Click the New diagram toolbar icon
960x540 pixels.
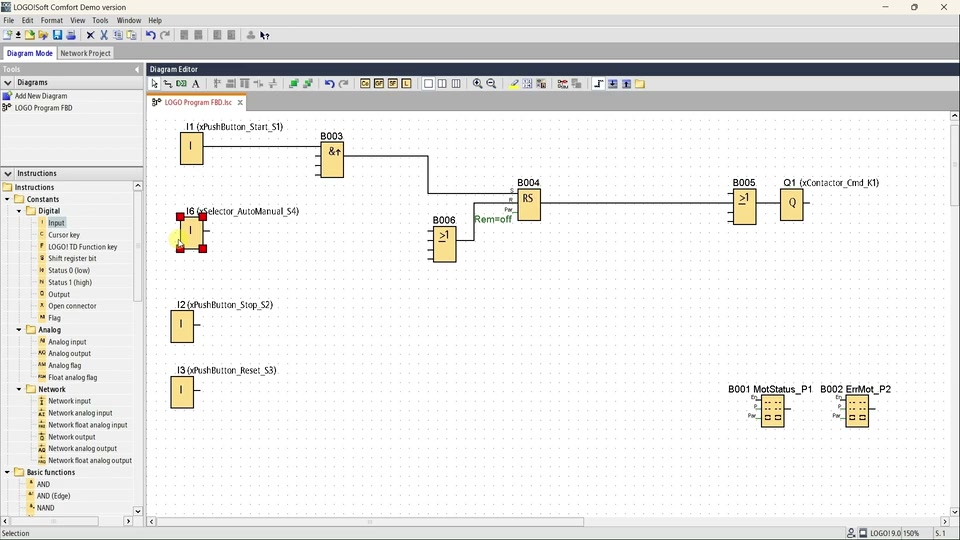click(8, 35)
